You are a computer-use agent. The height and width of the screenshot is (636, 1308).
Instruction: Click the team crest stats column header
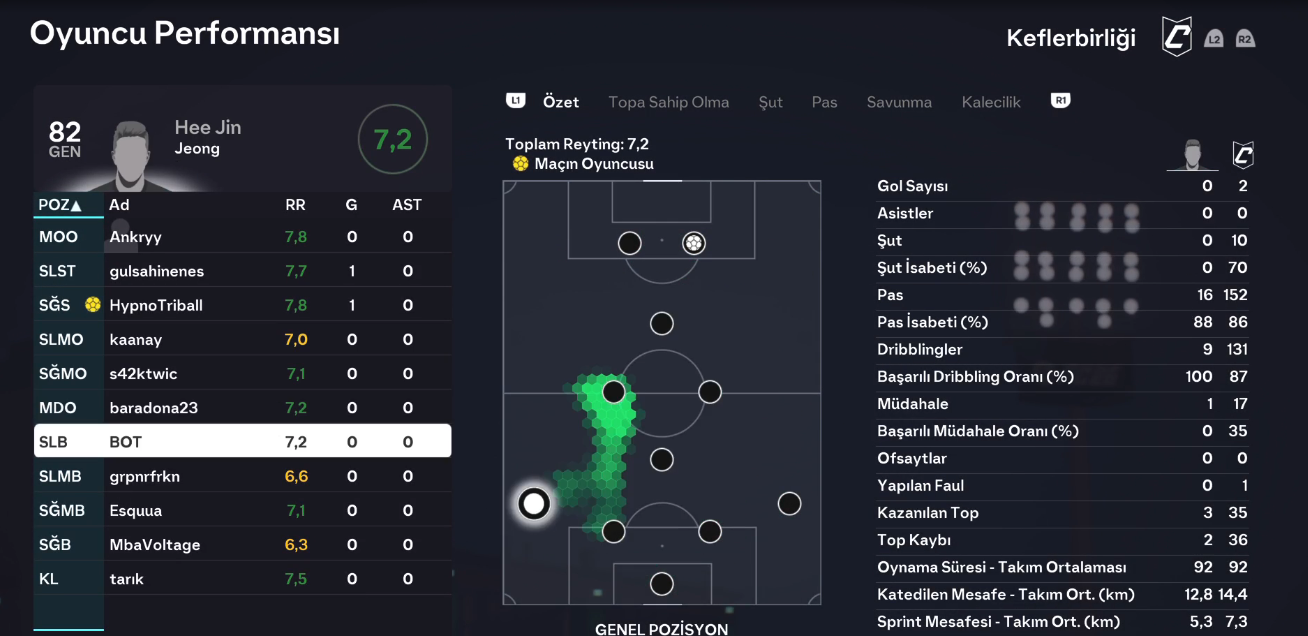(1242, 155)
